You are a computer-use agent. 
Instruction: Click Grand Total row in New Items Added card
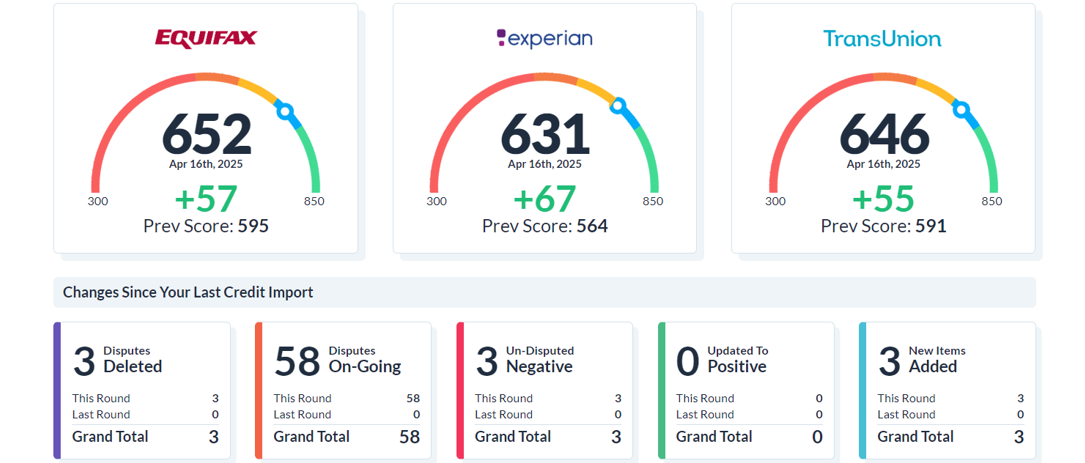point(951,437)
